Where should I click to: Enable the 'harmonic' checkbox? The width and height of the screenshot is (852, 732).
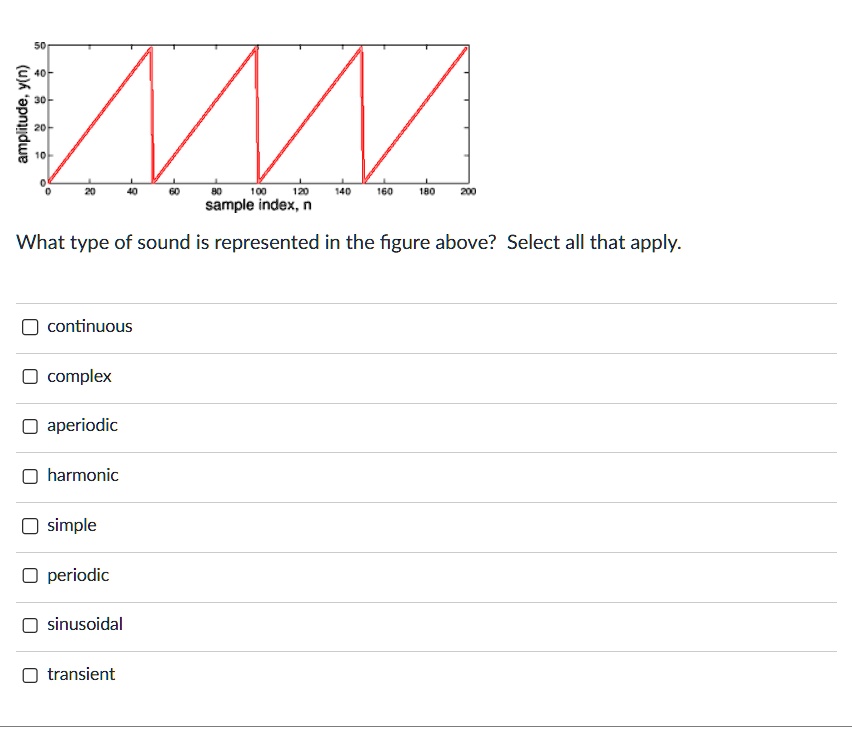click(30, 476)
